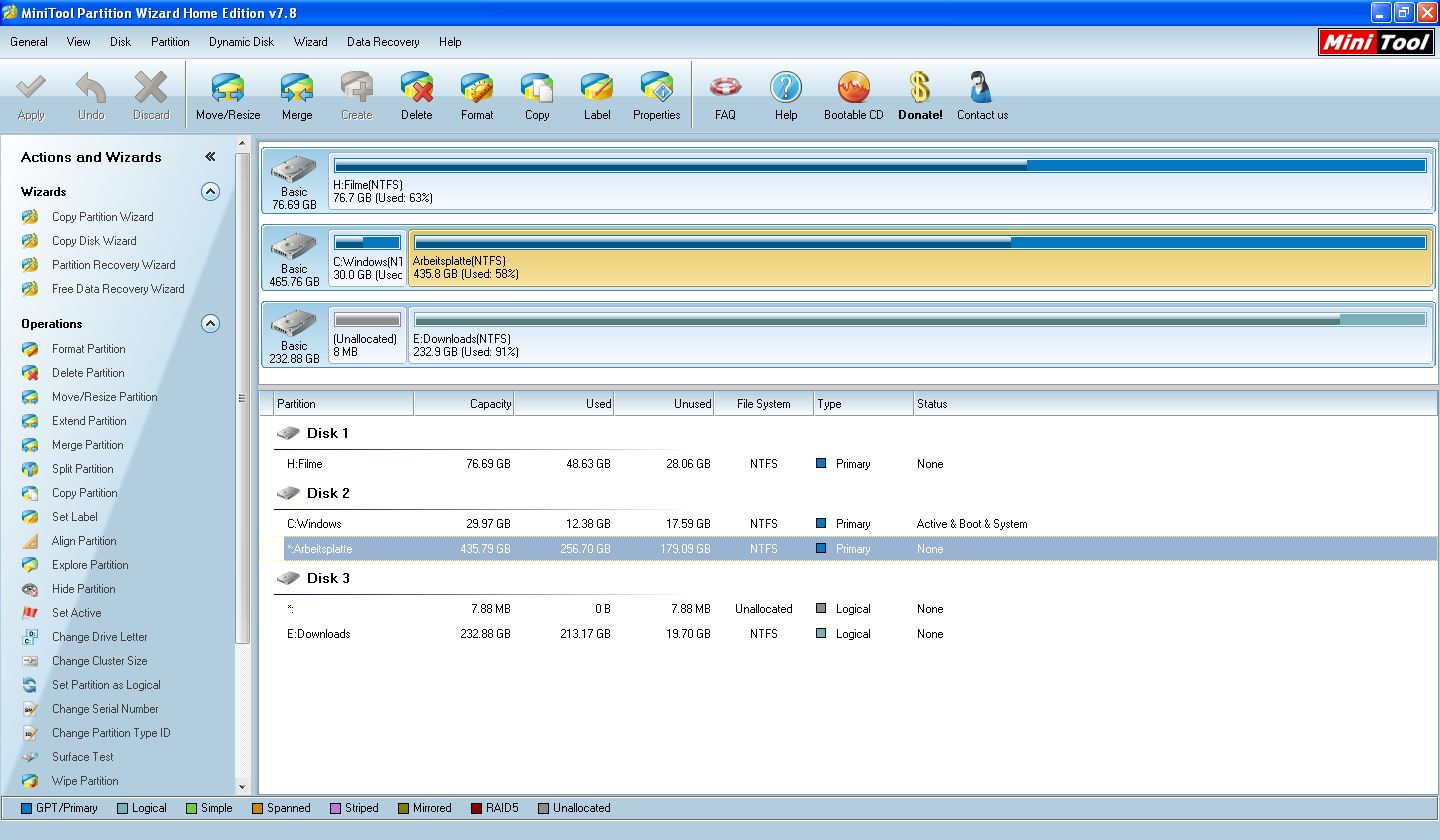Sort by File System column header
Screen dimensions: 1440x840
click(x=764, y=404)
